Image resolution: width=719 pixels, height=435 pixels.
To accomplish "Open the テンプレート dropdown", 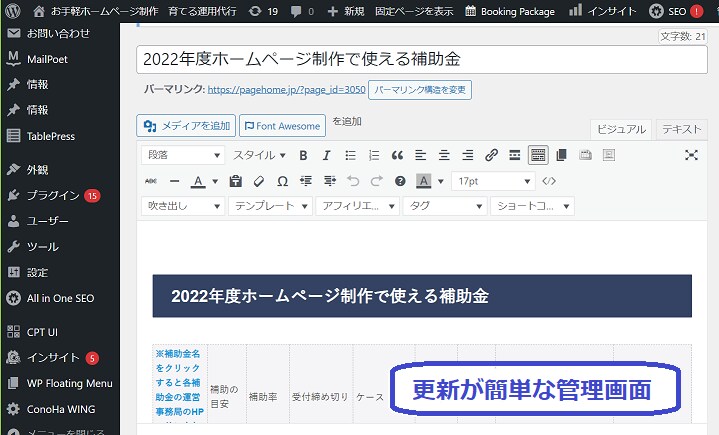I will click(271, 206).
